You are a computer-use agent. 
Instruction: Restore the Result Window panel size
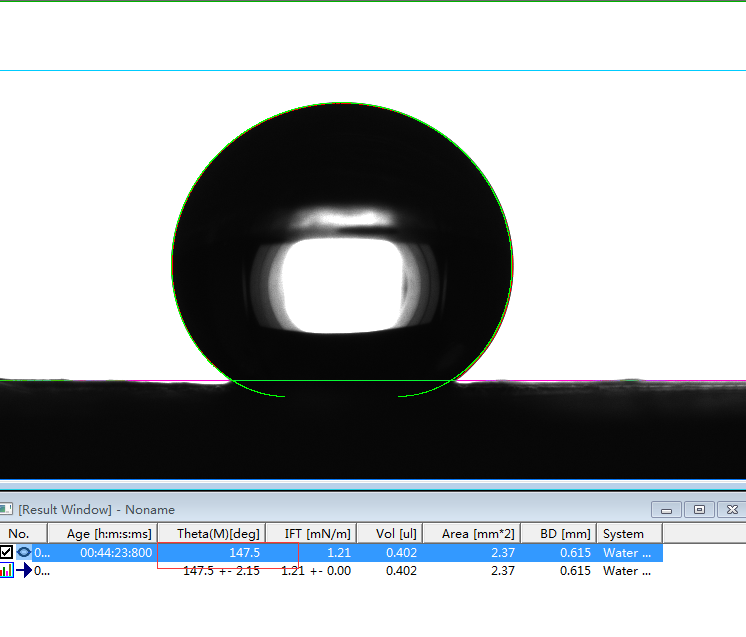coord(699,510)
